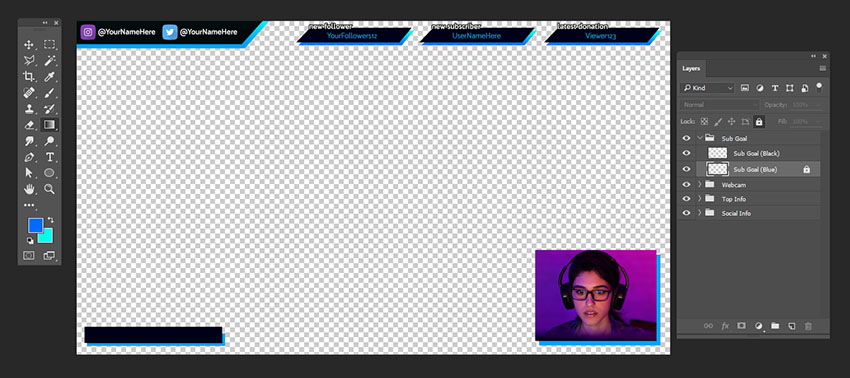Select the Healing Brush tool
The height and width of the screenshot is (378, 850).
tap(29, 93)
